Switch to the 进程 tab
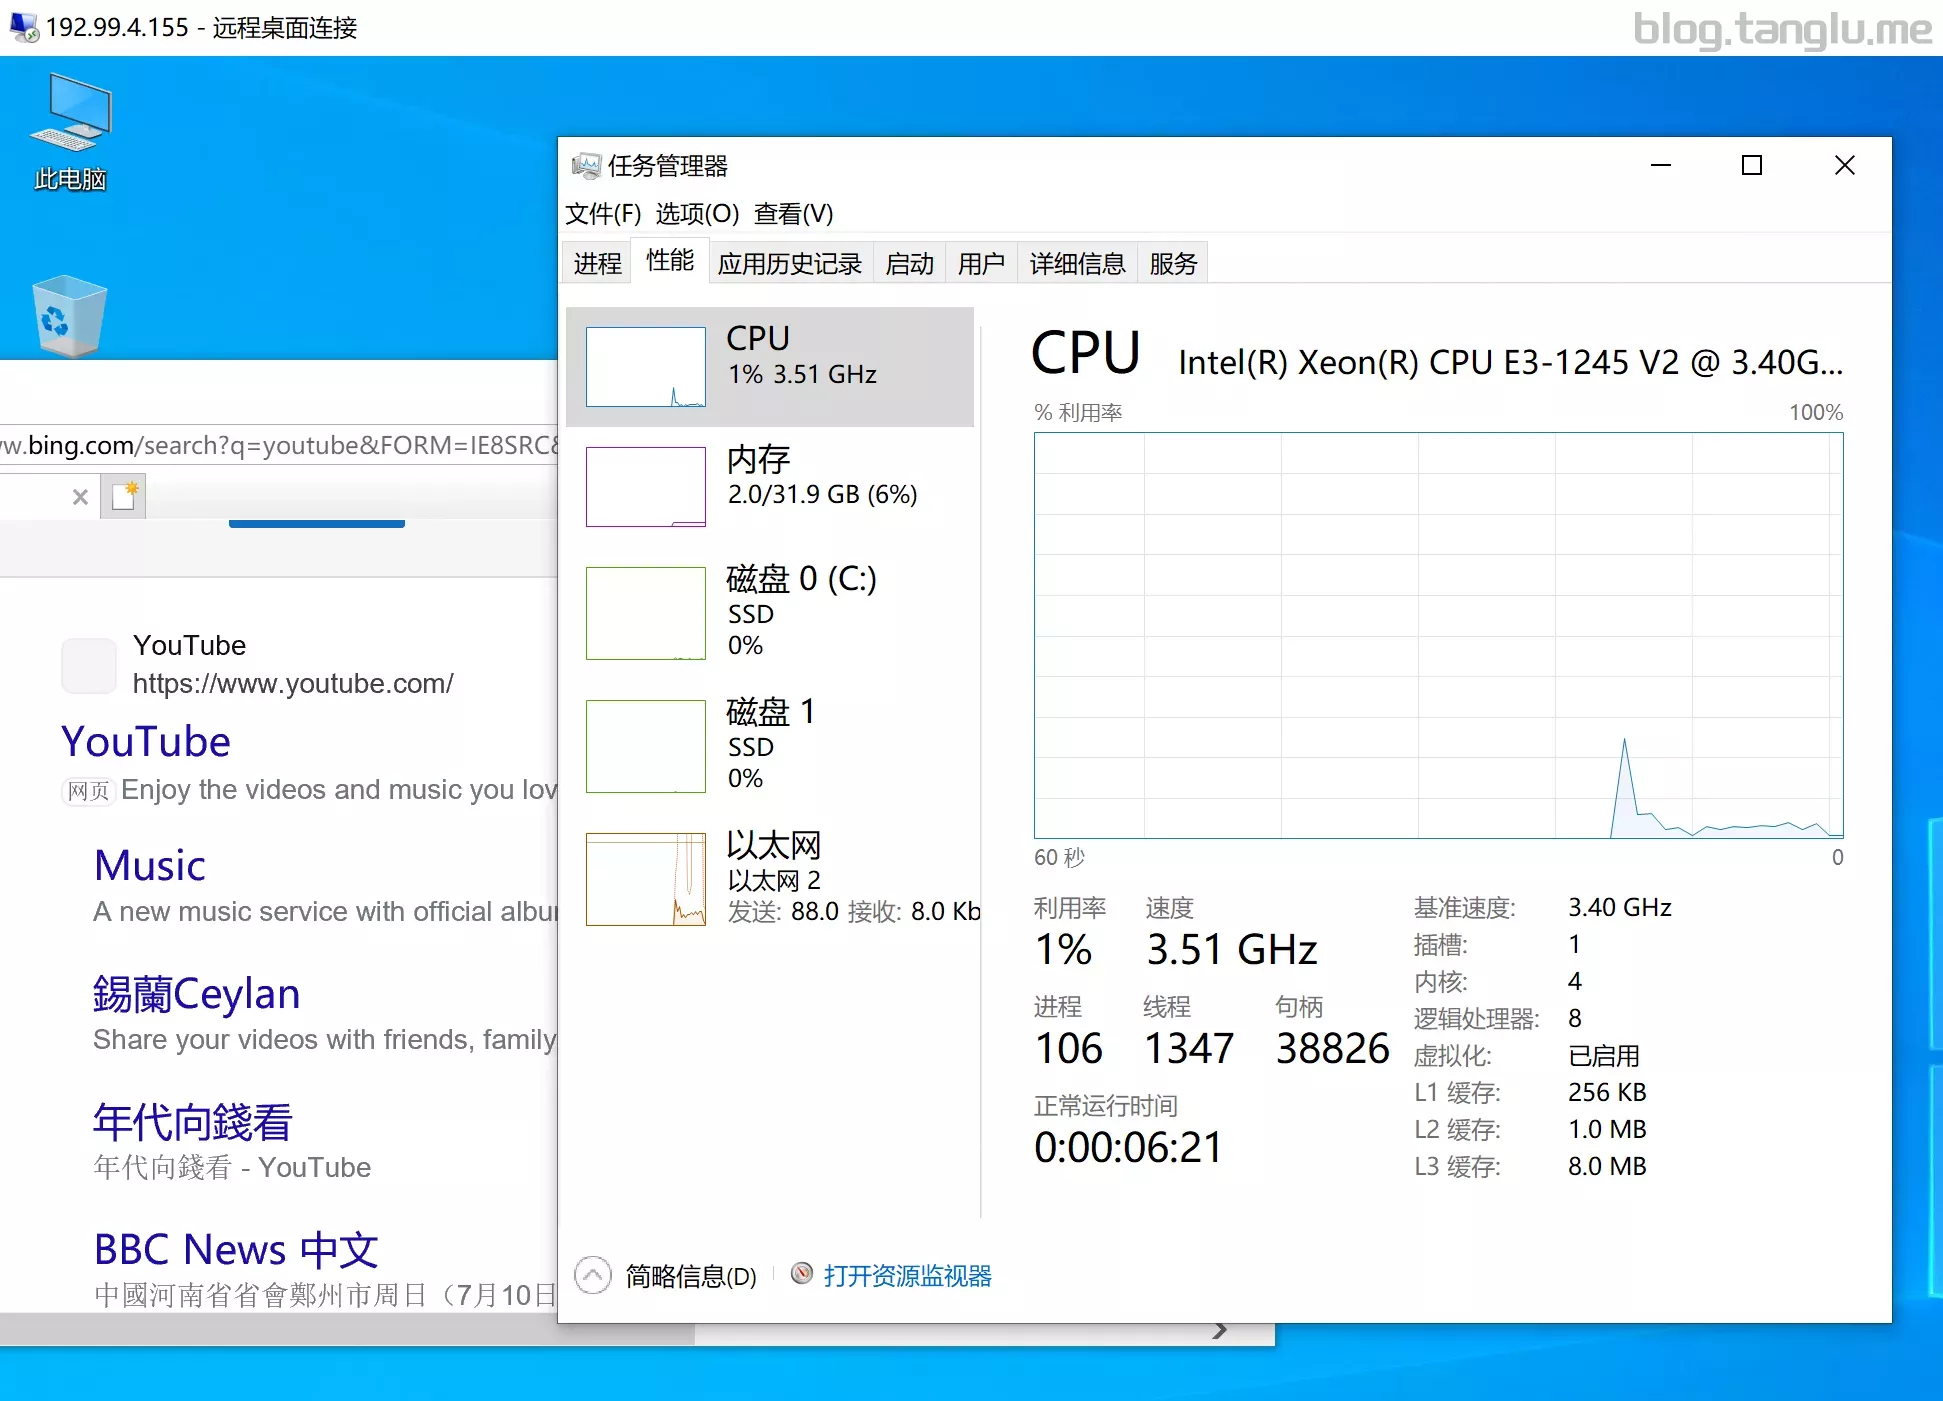This screenshot has height=1401, width=1943. (597, 263)
